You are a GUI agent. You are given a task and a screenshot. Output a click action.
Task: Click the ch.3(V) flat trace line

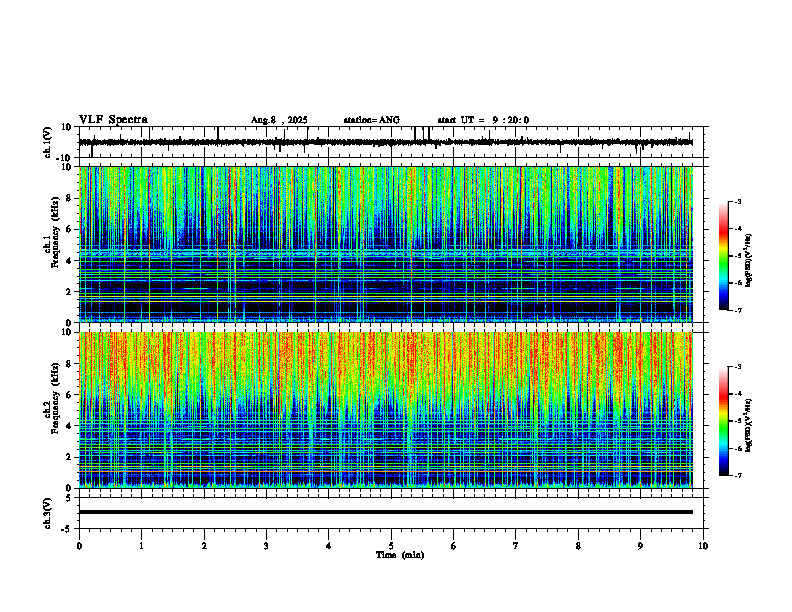(x=385, y=512)
